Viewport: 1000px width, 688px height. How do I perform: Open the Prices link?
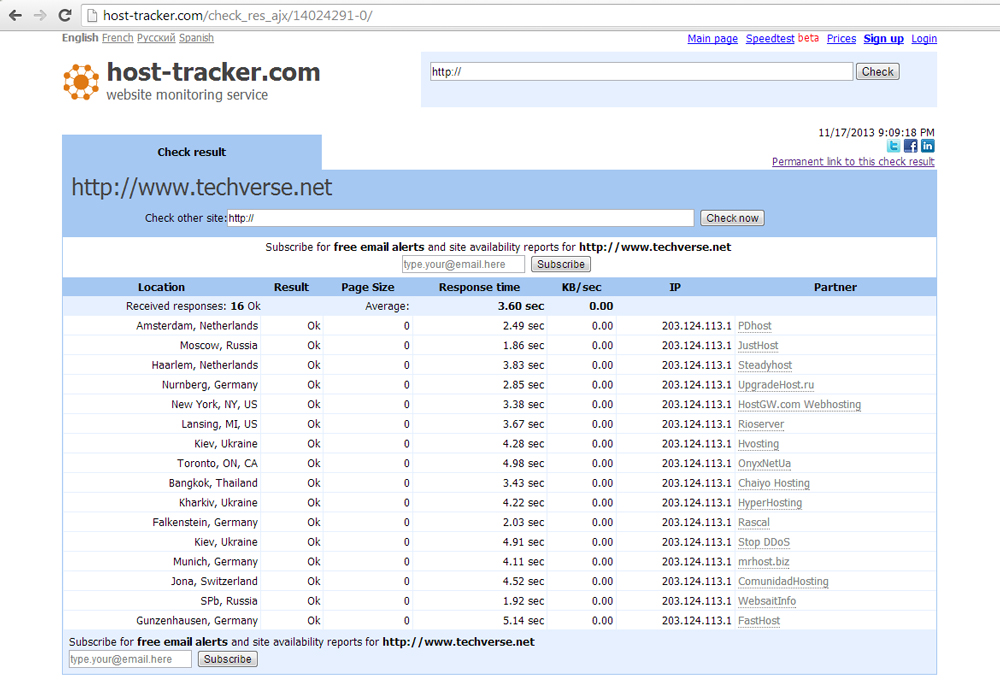(841, 39)
